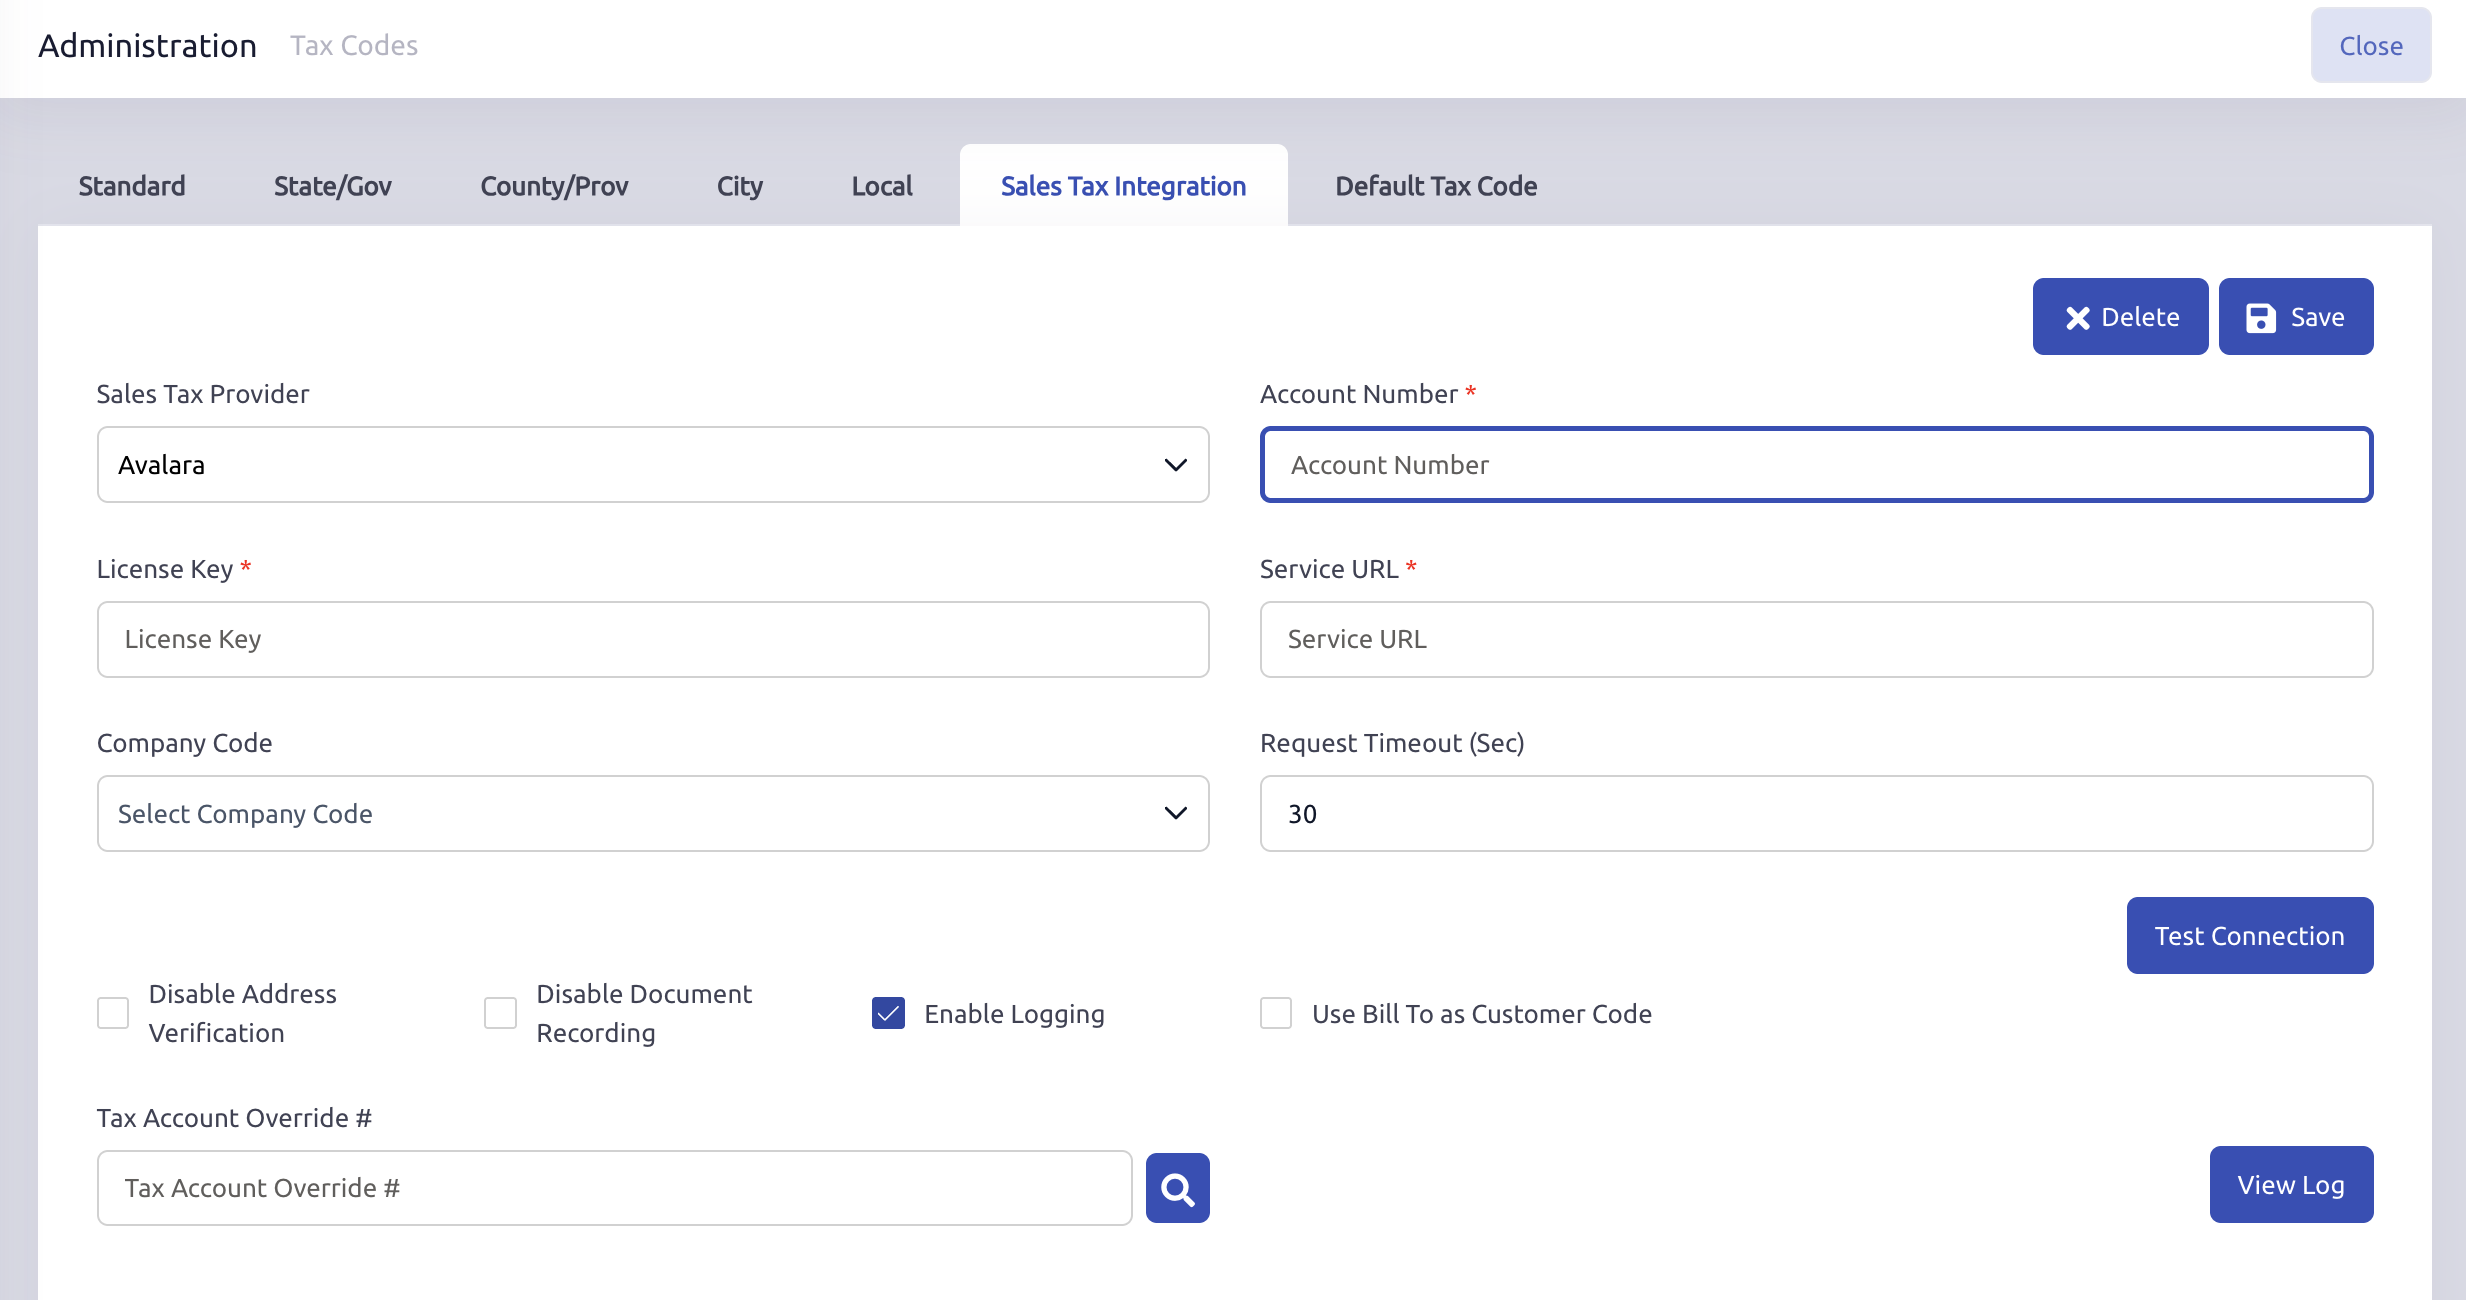Open the Sales Tax Provider dropdown
Screen dimensions: 2466x1300
pos(653,465)
